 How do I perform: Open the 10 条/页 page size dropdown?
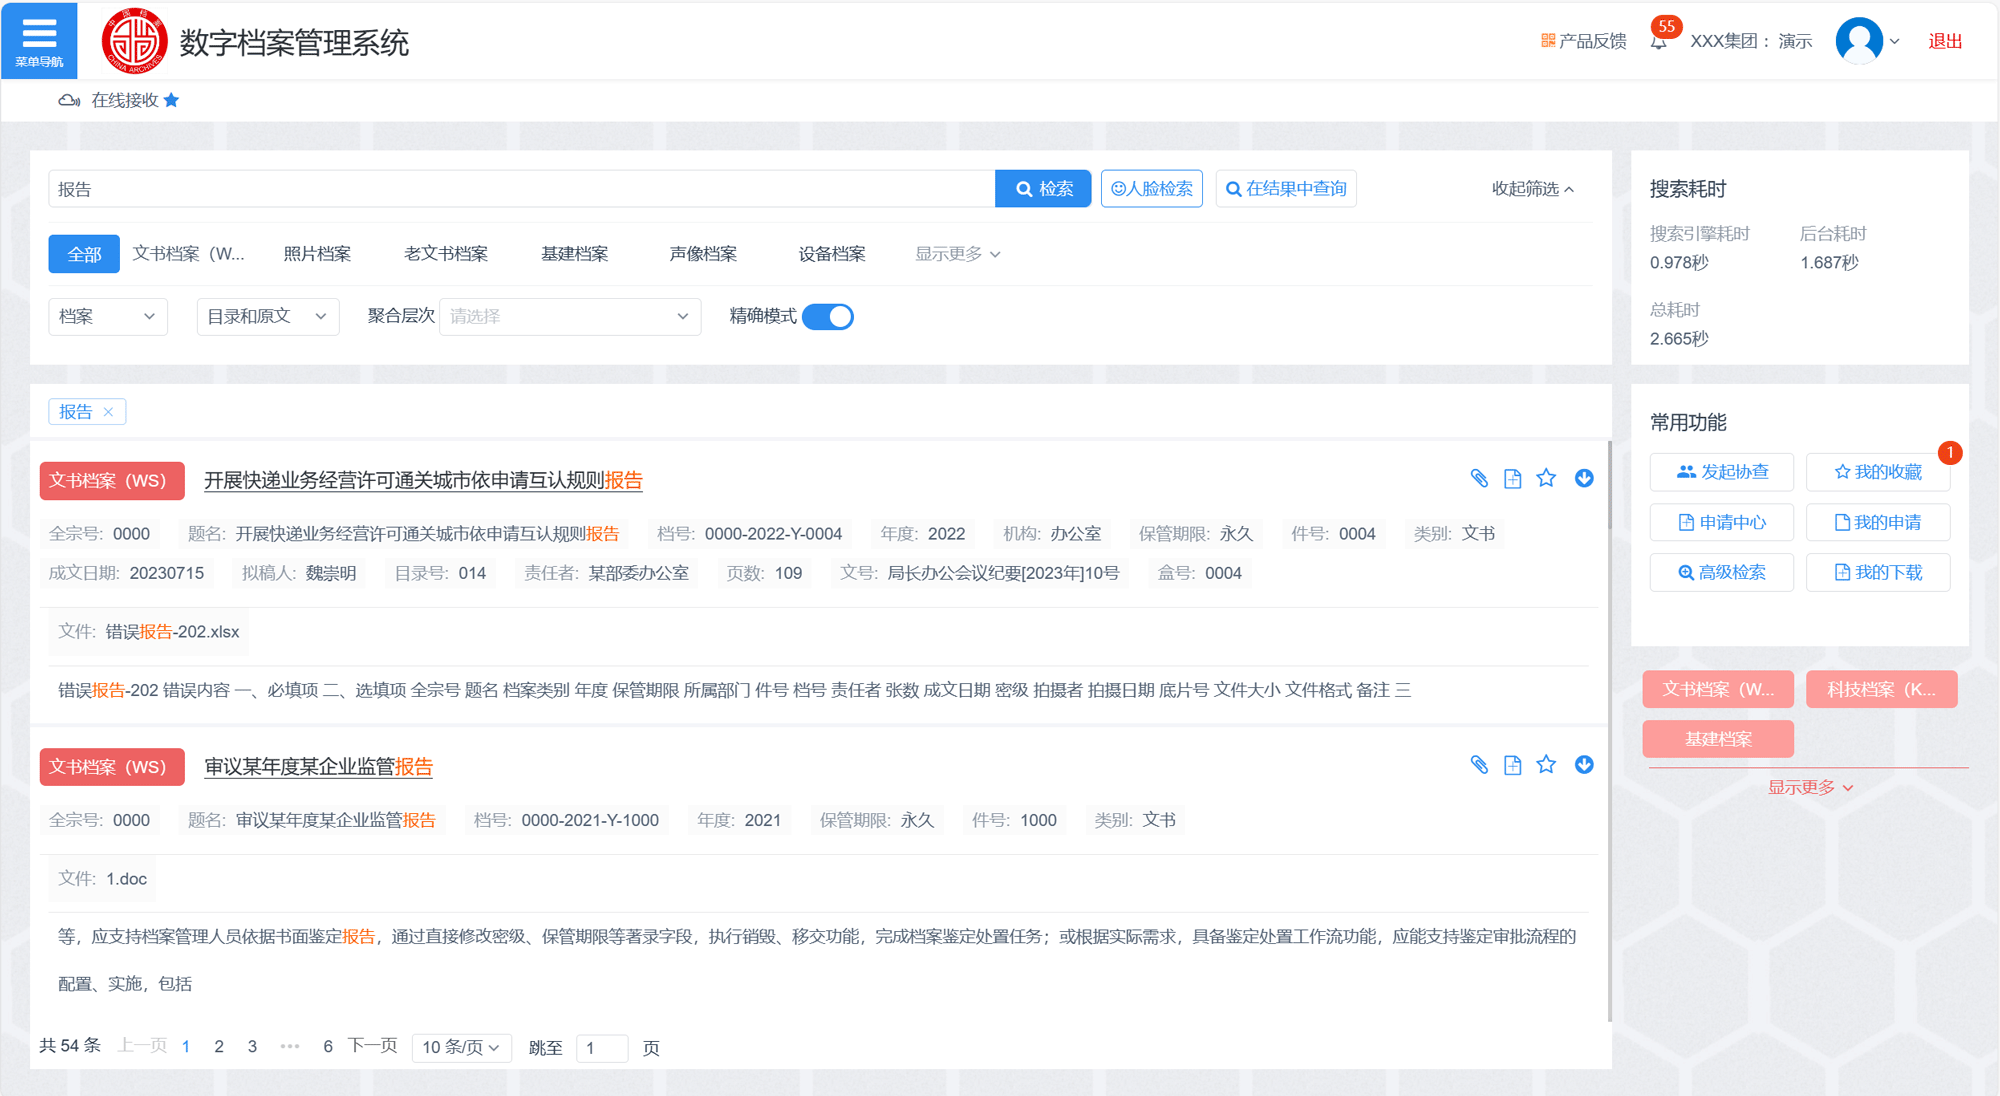pos(461,1047)
